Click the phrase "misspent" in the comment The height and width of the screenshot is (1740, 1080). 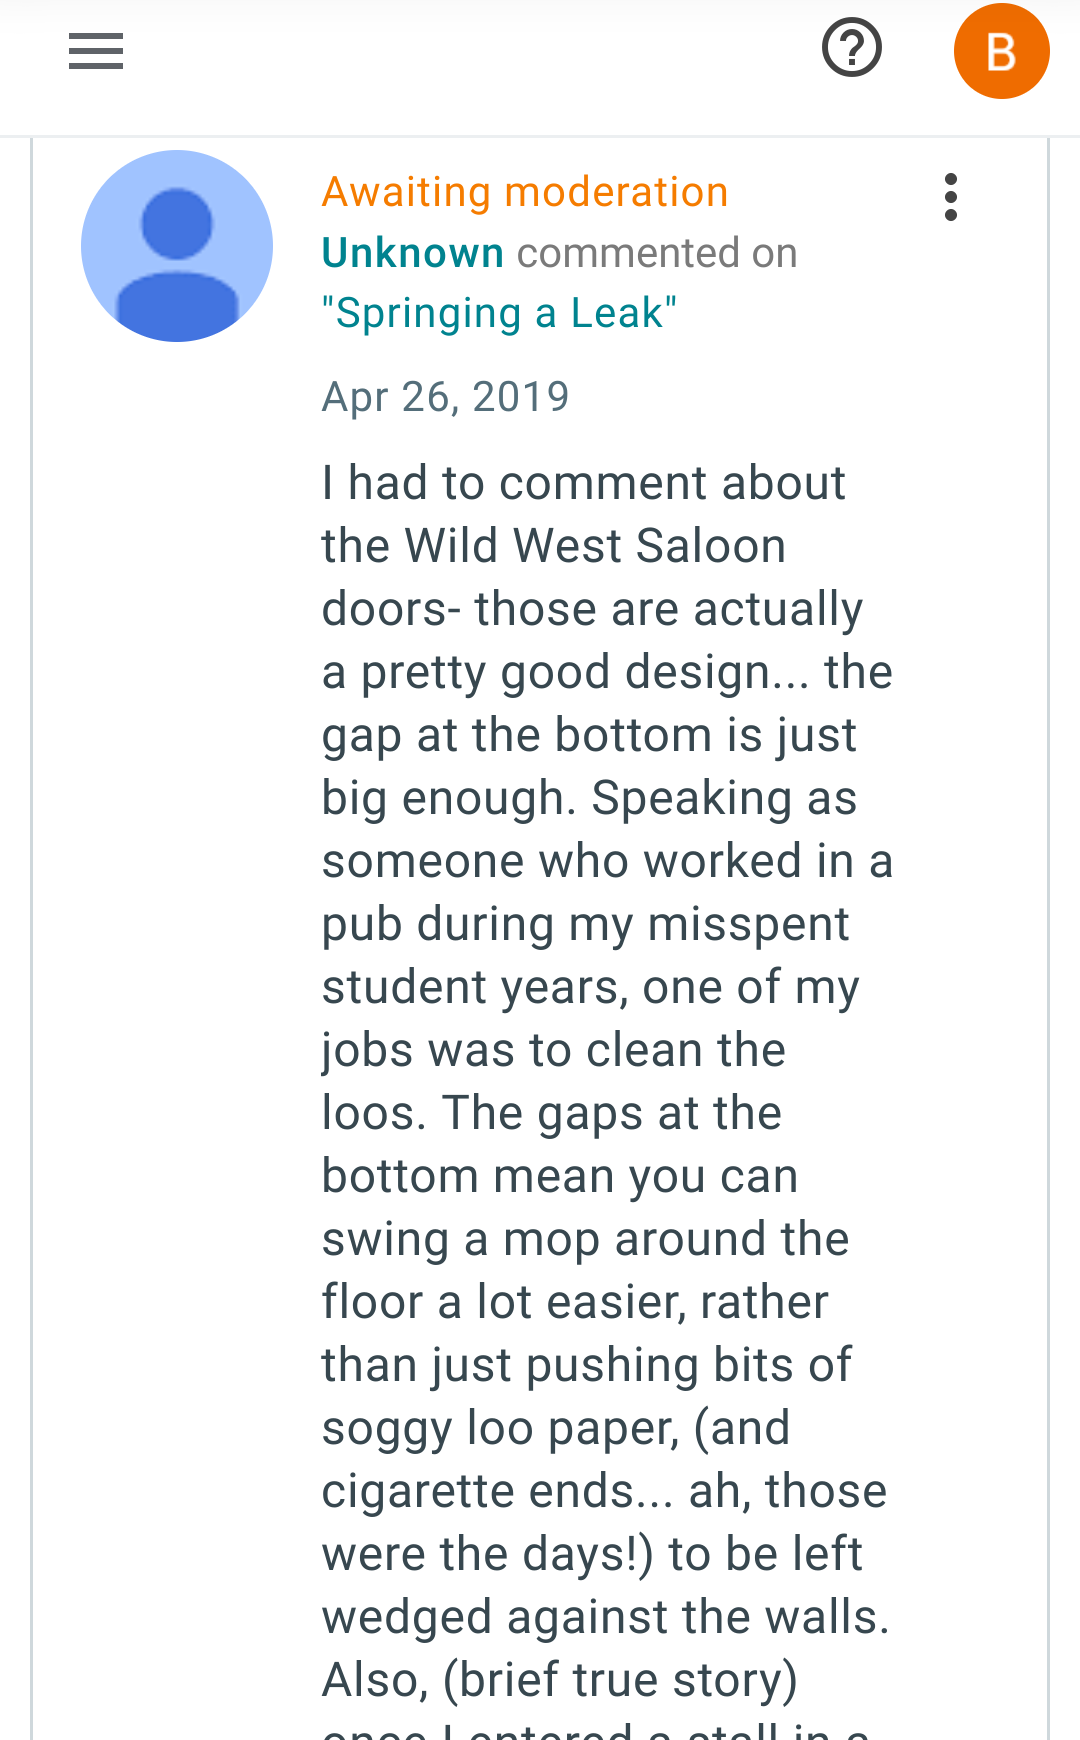click(x=748, y=924)
